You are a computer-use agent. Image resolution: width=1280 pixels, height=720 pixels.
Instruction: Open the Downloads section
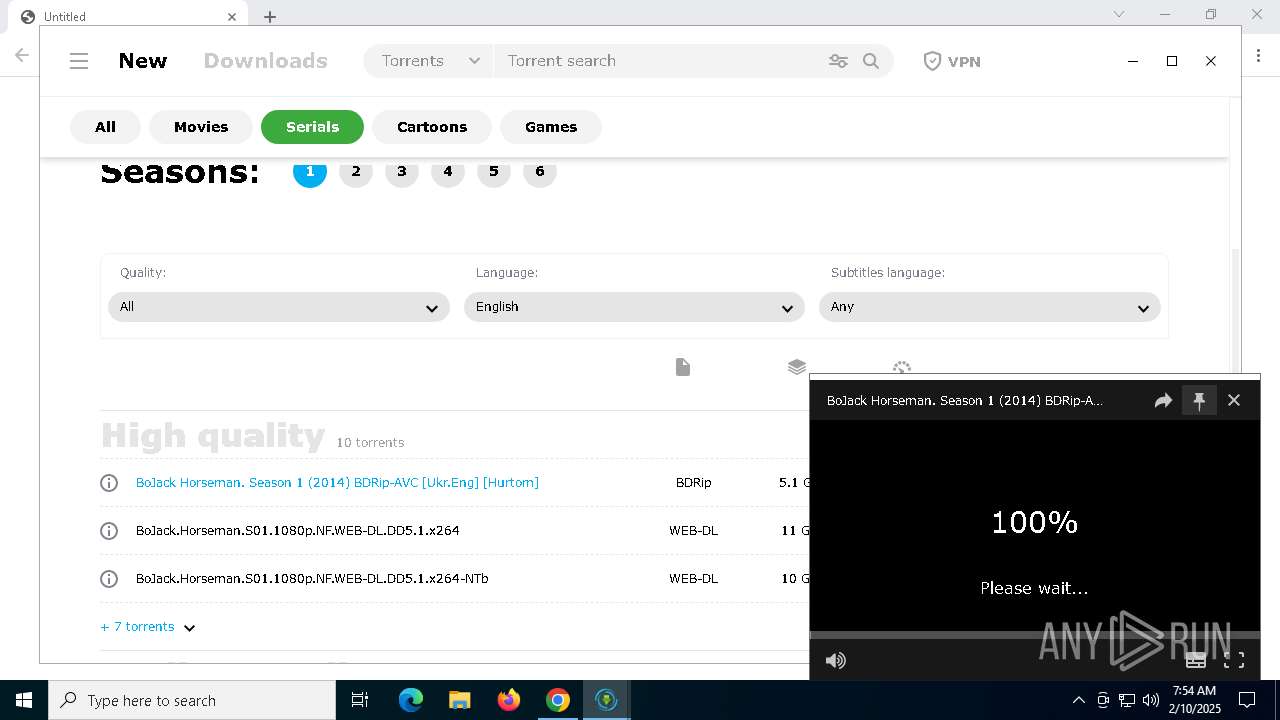[266, 61]
